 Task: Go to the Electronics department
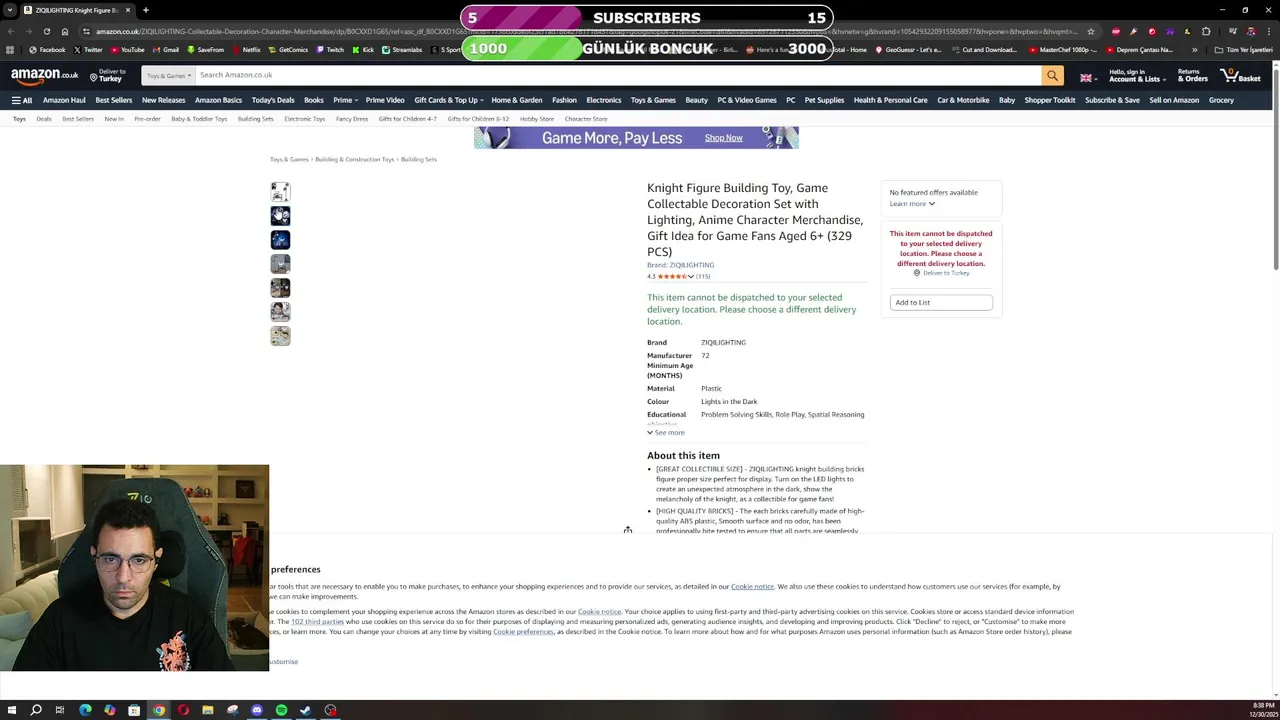click(x=603, y=100)
